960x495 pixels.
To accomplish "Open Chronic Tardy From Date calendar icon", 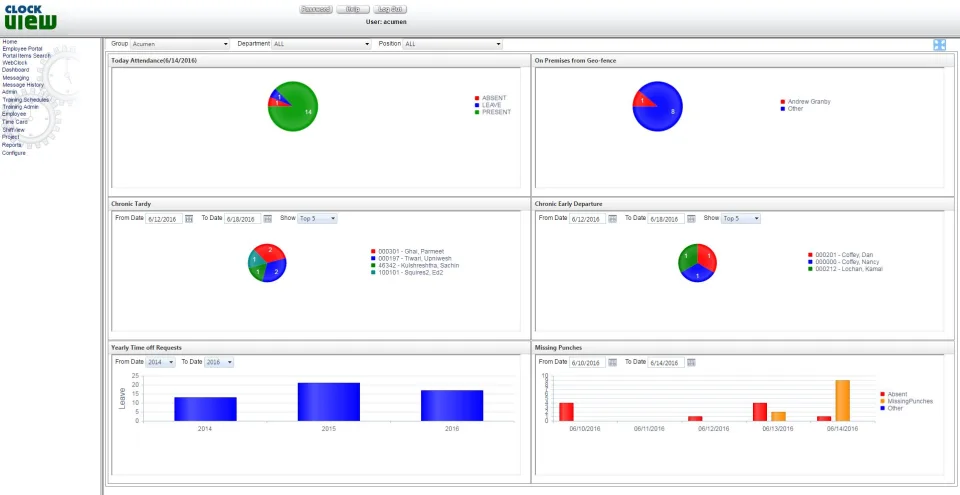I will point(189,219).
